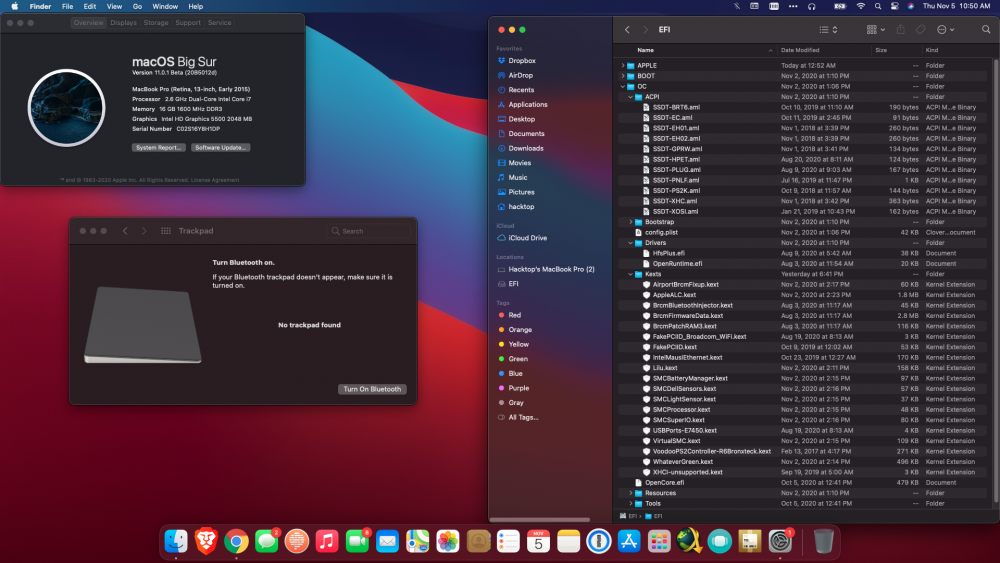Click the System Report button

[158, 147]
